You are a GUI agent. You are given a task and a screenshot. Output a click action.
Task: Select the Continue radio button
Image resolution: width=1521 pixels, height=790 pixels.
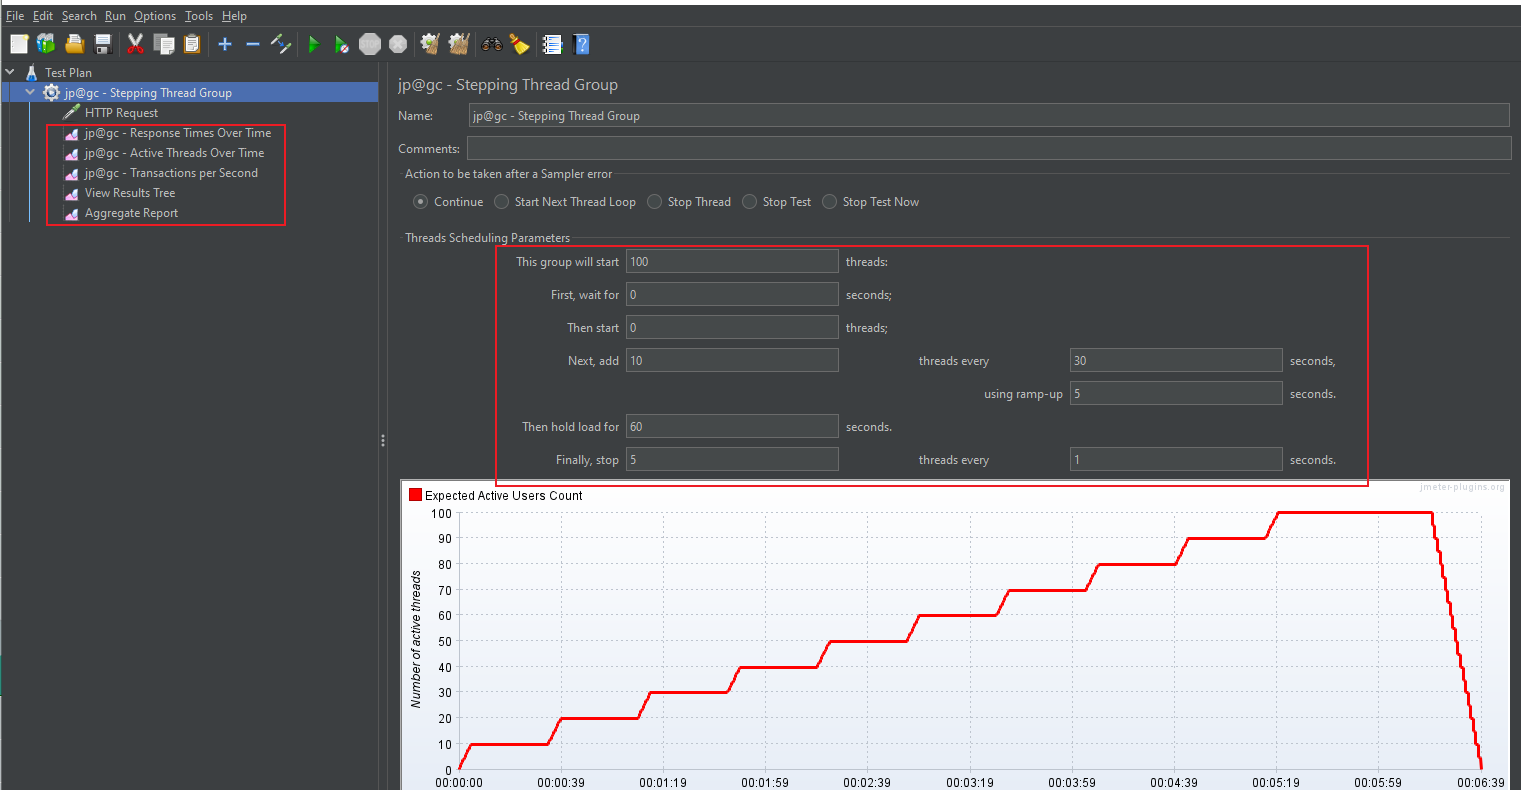pos(420,202)
